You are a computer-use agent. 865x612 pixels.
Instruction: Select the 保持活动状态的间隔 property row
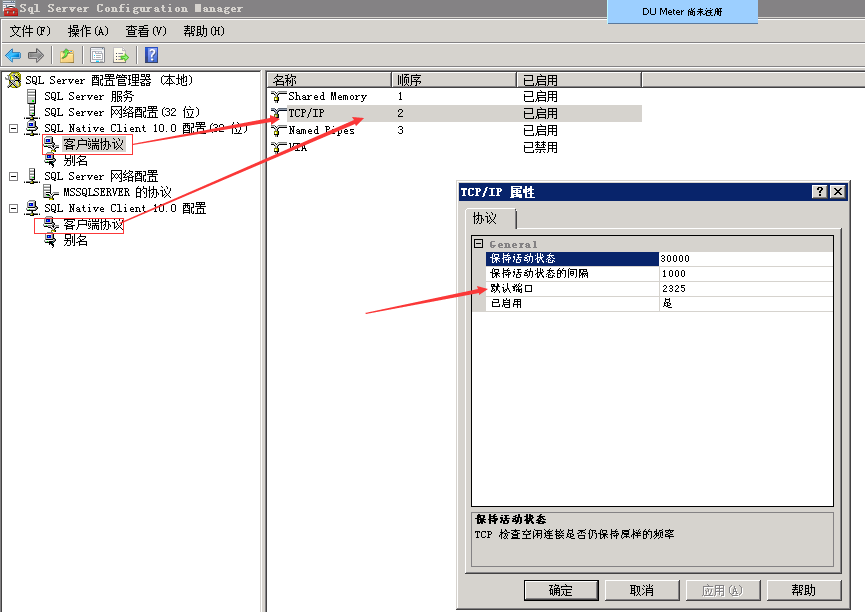coord(659,274)
